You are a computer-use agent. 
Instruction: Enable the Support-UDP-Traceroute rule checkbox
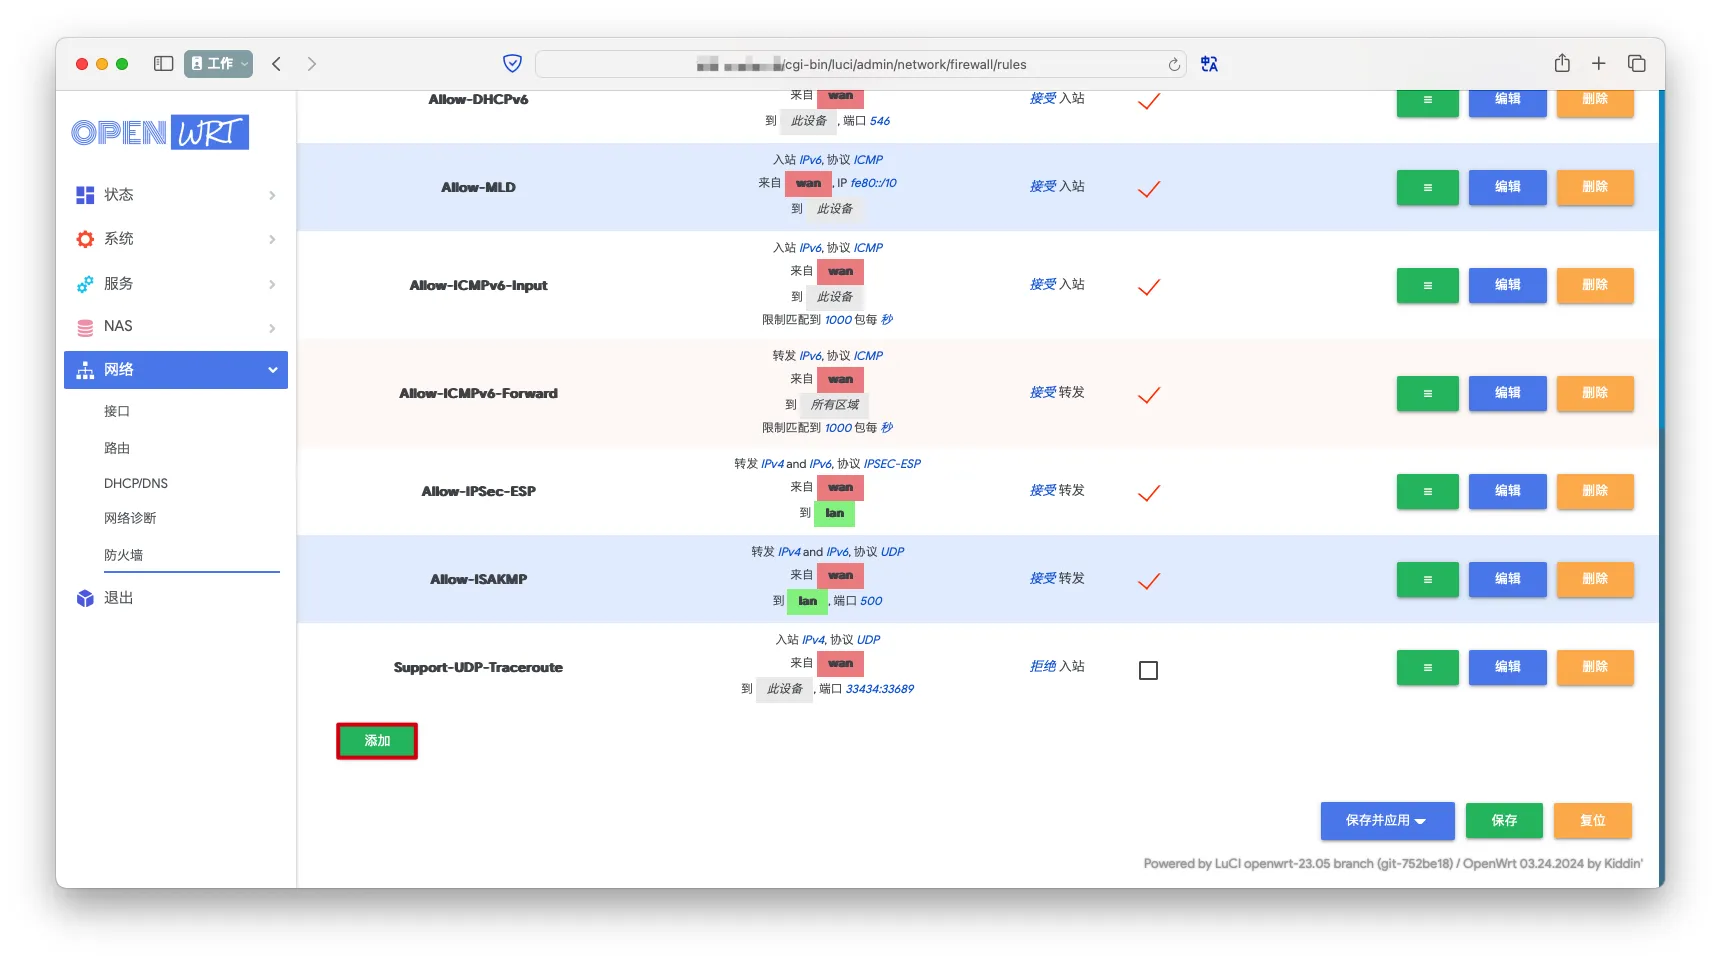coord(1148,670)
